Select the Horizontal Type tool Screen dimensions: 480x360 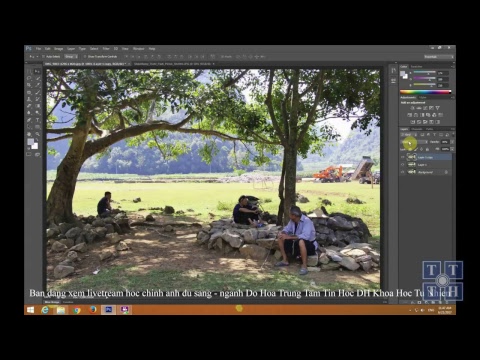point(37,120)
